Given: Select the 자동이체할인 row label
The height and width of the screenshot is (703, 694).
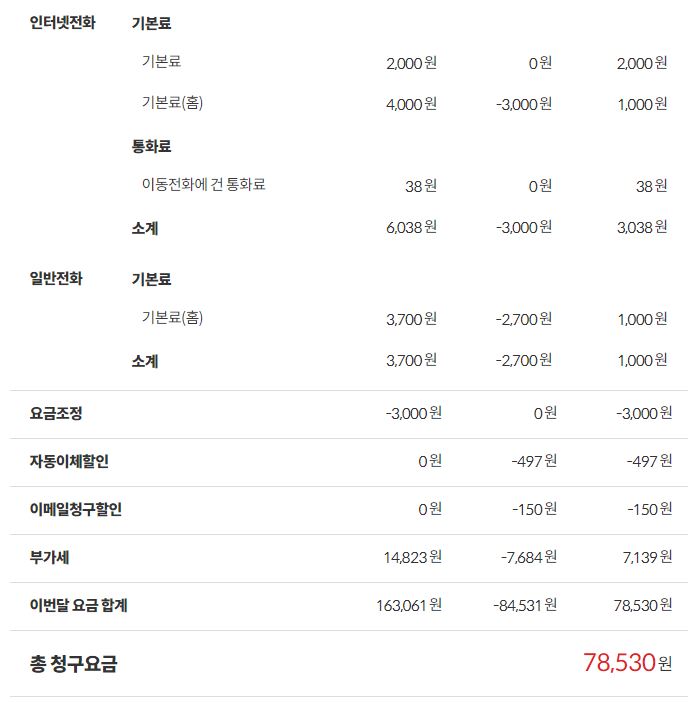Looking at the screenshot, I should [x=69, y=461].
